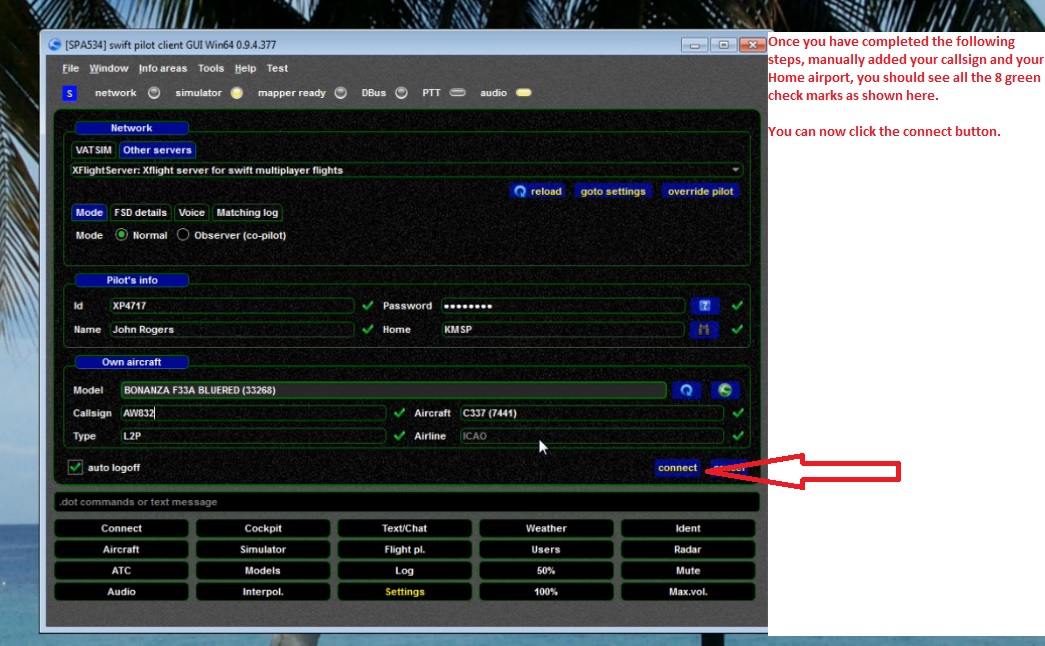Click the Type field showing L2P
Viewport: 1045px width, 646px height.
click(x=253, y=437)
